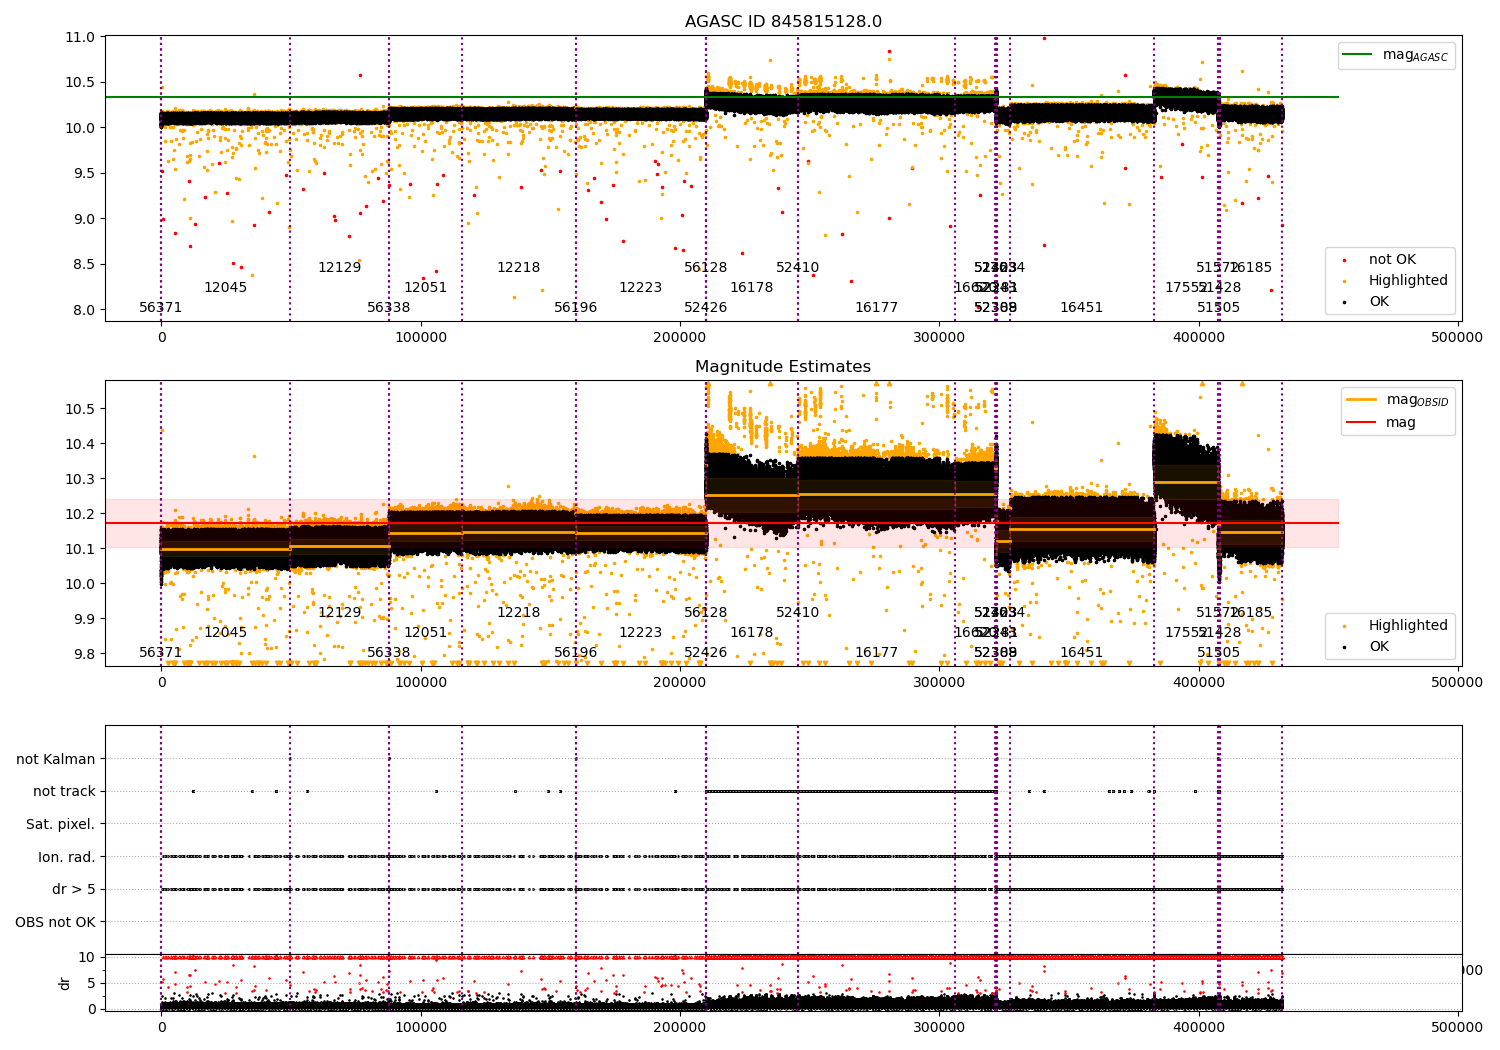The height and width of the screenshot is (1050, 1500).
Task: Click 'Highlighted' legend entry in the AGASC ID plot
Action: click(1408, 281)
